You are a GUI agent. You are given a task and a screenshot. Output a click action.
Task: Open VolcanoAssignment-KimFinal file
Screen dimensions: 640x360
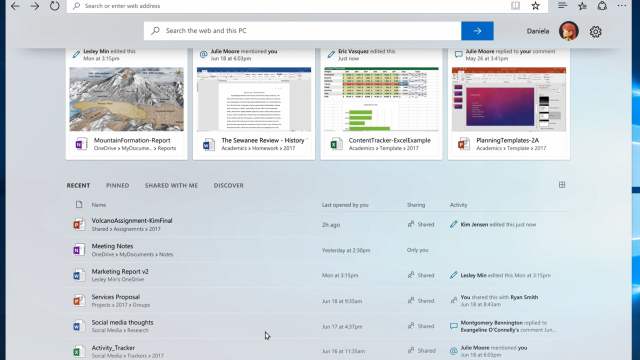pyautogui.click(x=132, y=221)
